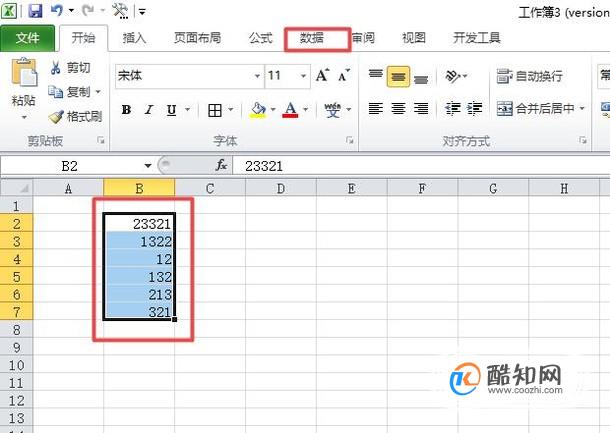This screenshot has height=433, width=610.
Task: Select Top Align icon
Action: pos(375,75)
